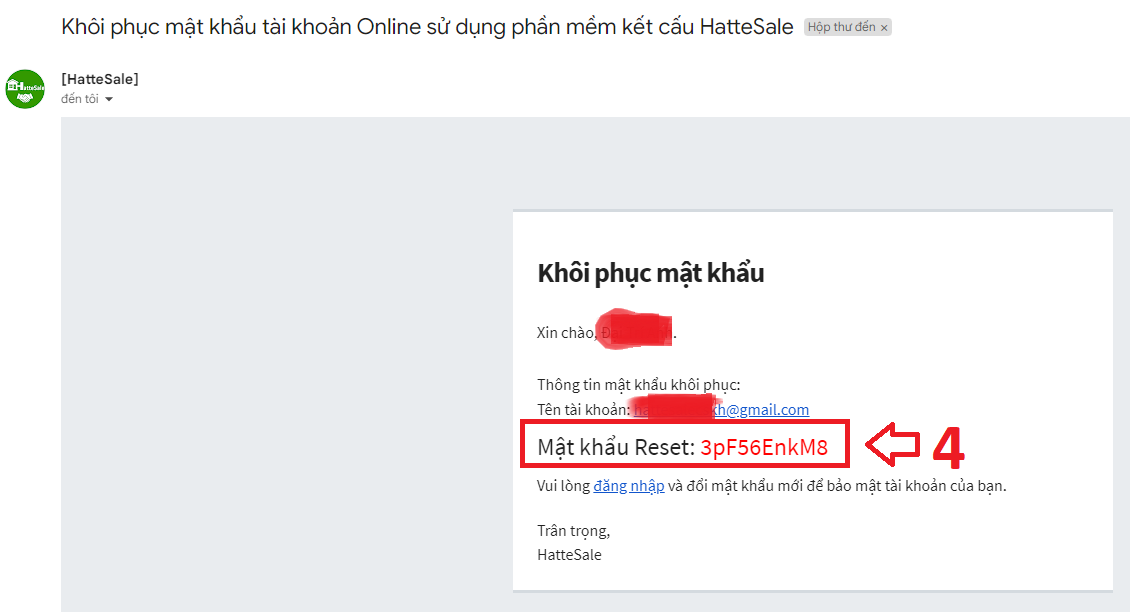Click the "Hộp thư đến" inbox label
1130x612 pixels.
click(x=841, y=27)
